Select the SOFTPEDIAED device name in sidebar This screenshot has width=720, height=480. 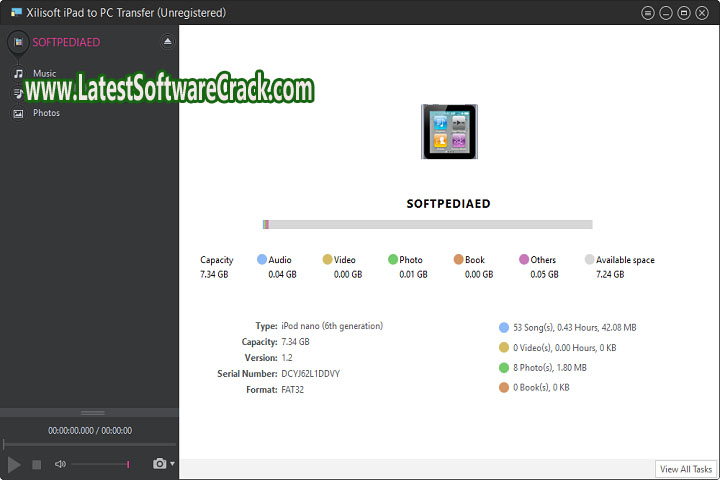coord(66,42)
